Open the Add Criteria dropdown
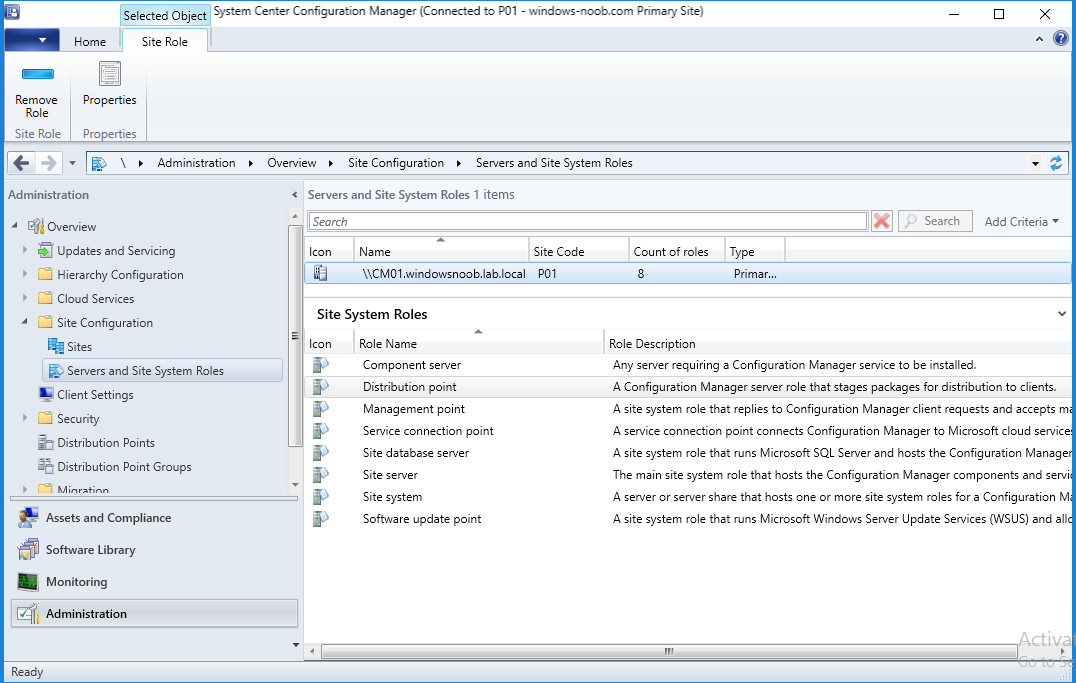1076x683 pixels. [1021, 222]
